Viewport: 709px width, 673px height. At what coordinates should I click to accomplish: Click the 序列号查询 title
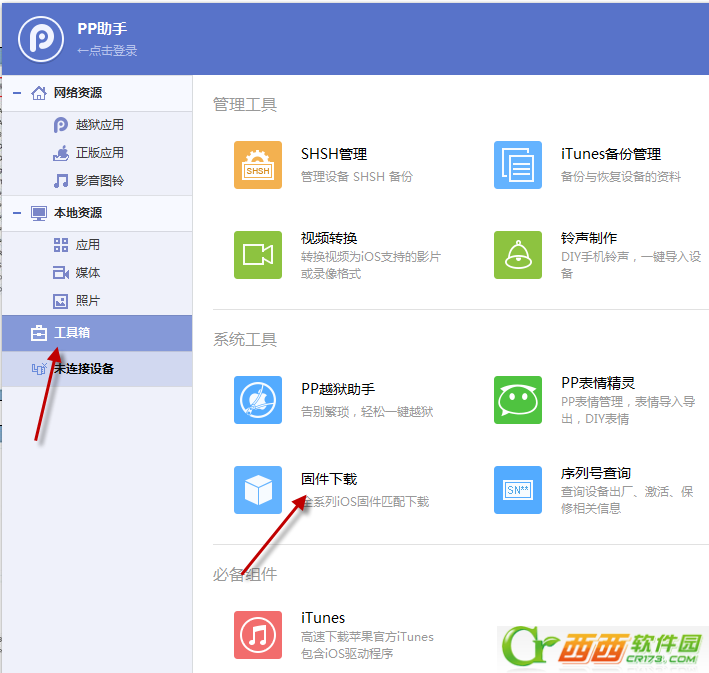tap(596, 474)
